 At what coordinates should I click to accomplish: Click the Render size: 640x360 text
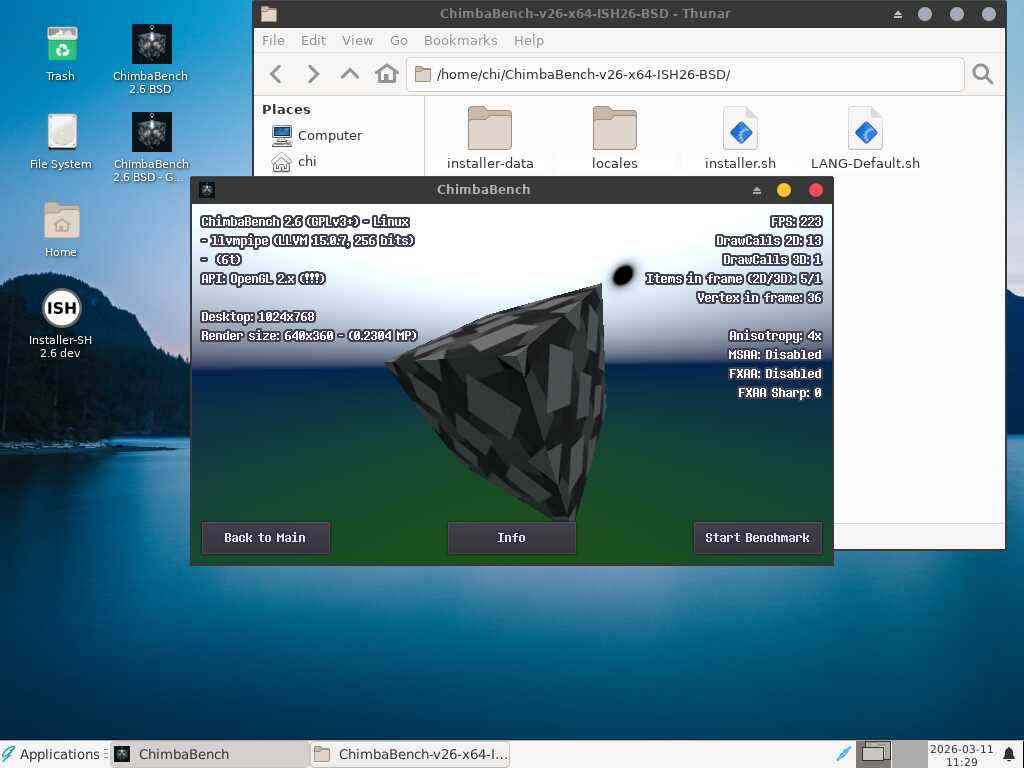pos(309,336)
